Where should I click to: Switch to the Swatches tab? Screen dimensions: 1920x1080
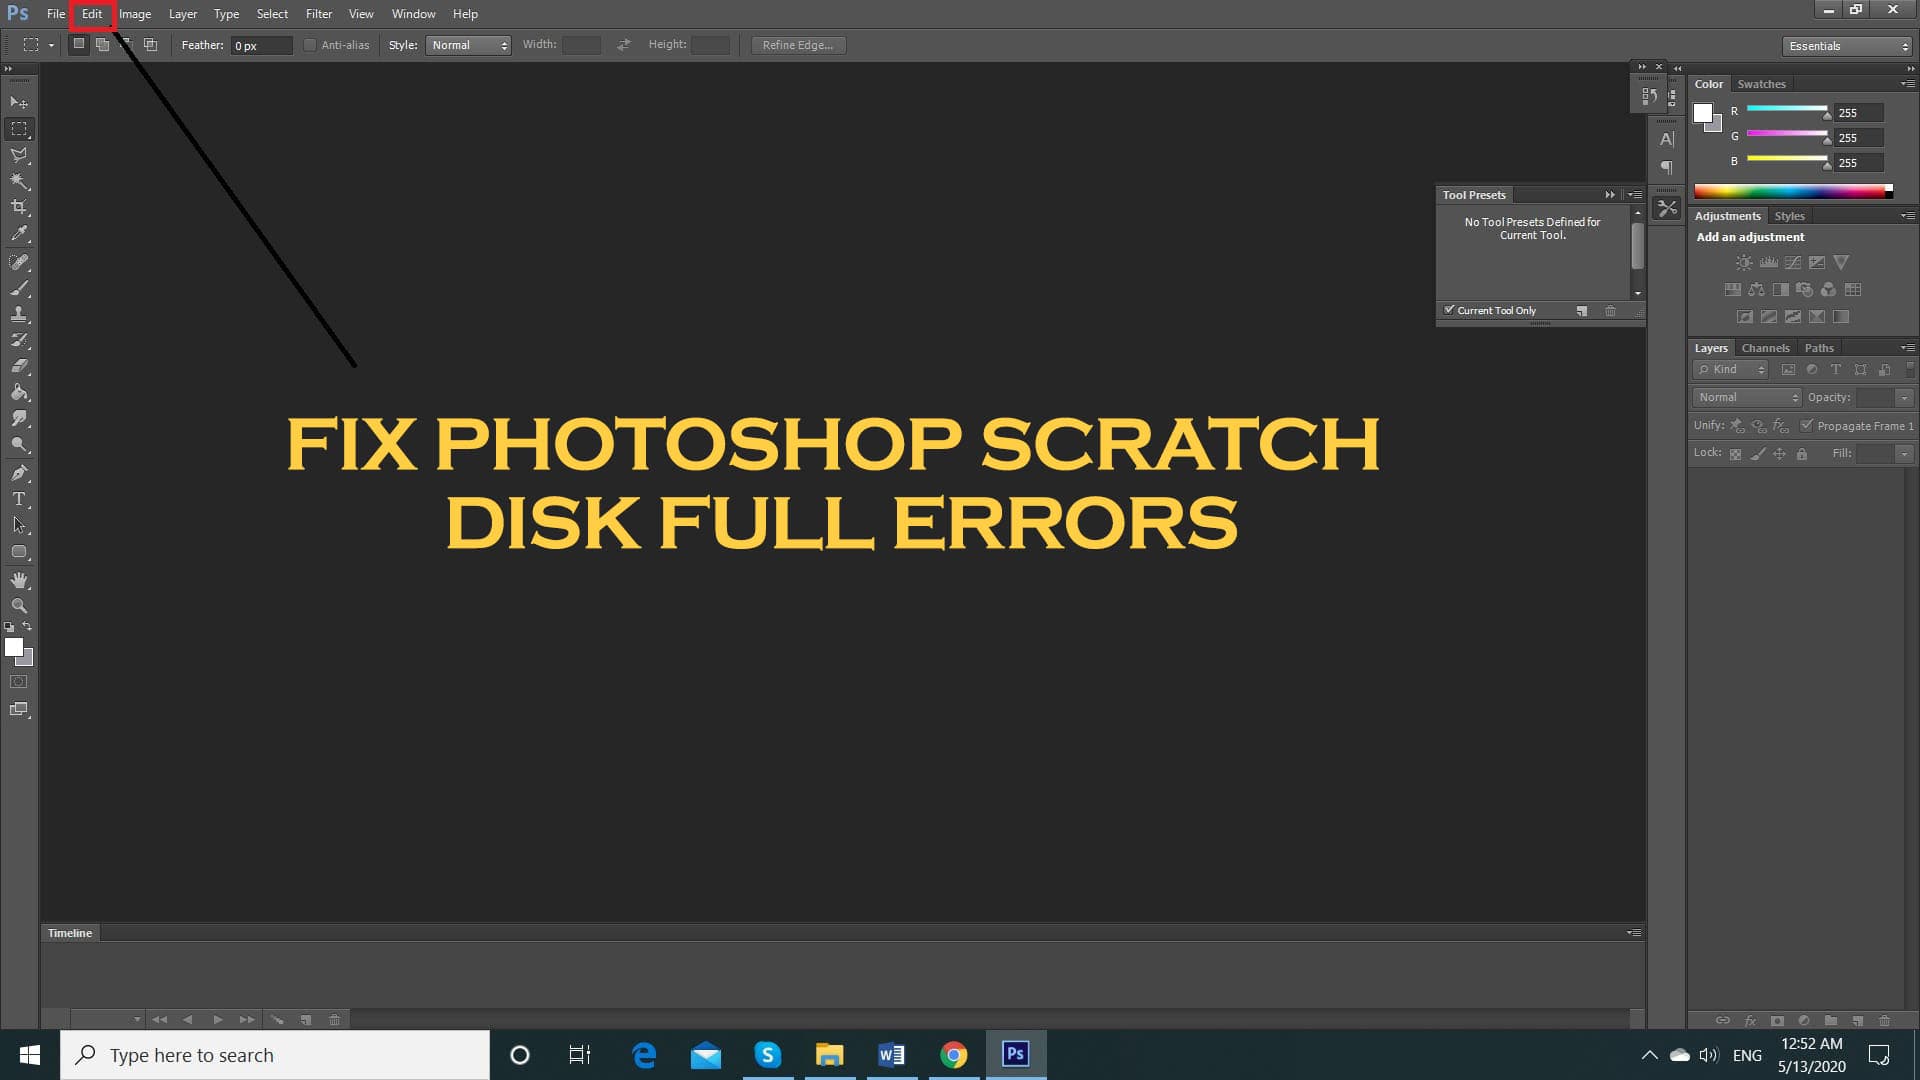coord(1761,84)
